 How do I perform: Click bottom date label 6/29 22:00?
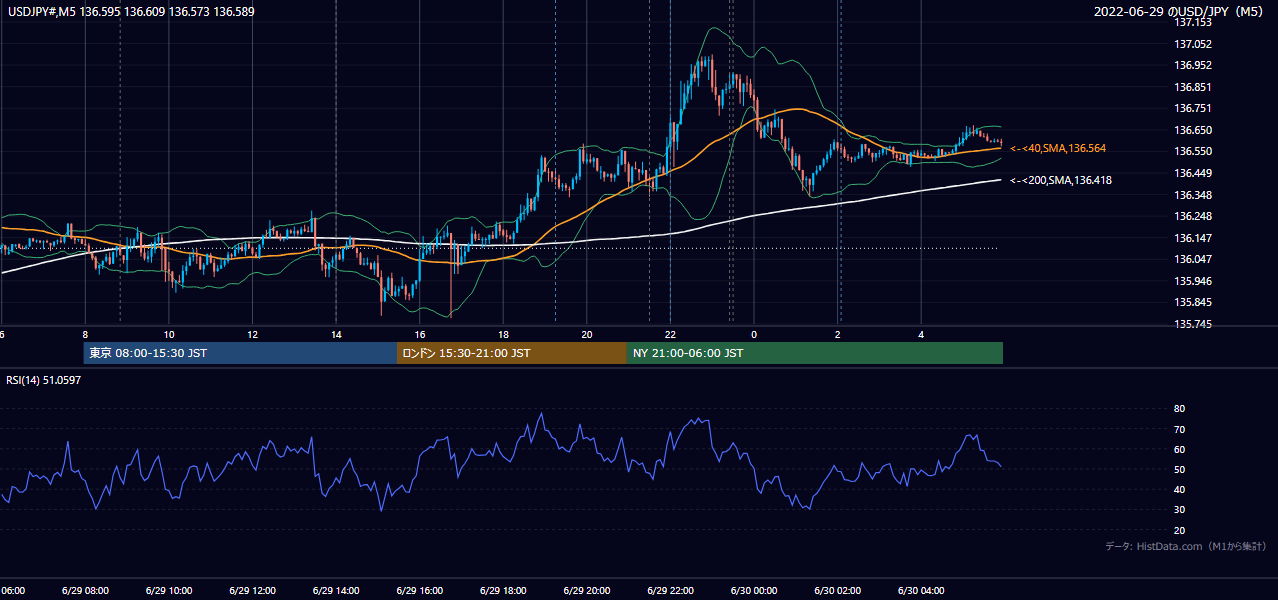click(x=670, y=591)
